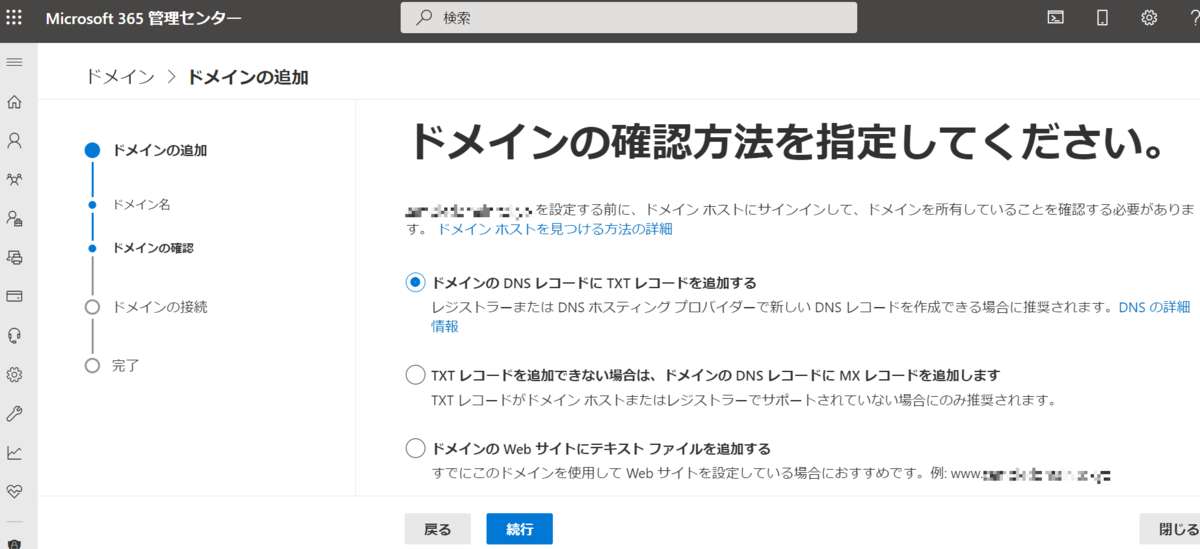Open Settings gear in the sidebar
Image resolution: width=1200 pixels, height=549 pixels.
click(15, 374)
